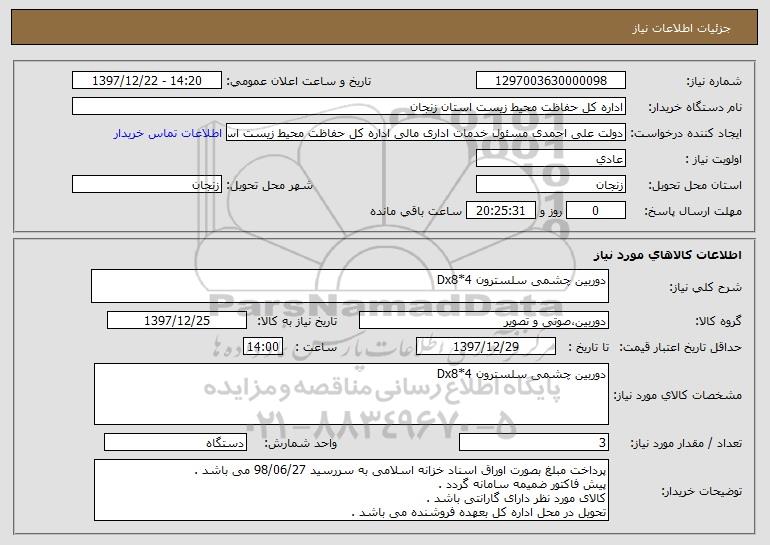The height and width of the screenshot is (545, 770).
Task: Select the header text جزئیات اطلاعات نیاز
Action: click(x=681, y=28)
